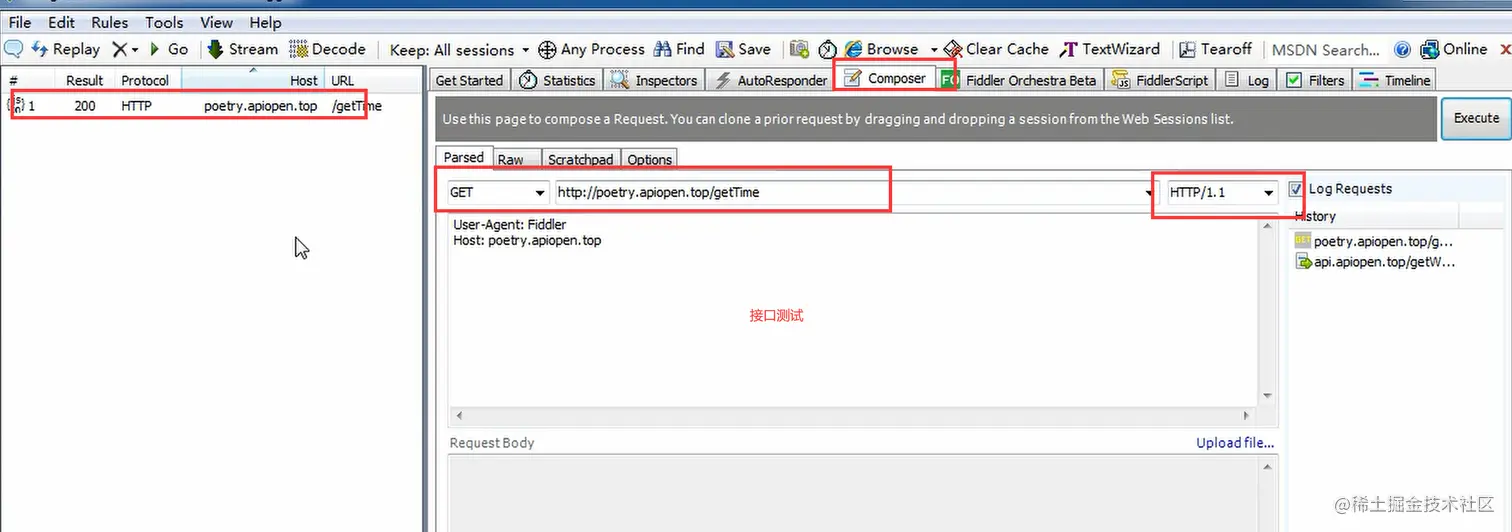Click the camera screenshot icon
This screenshot has width=1512, height=532.
click(799, 49)
